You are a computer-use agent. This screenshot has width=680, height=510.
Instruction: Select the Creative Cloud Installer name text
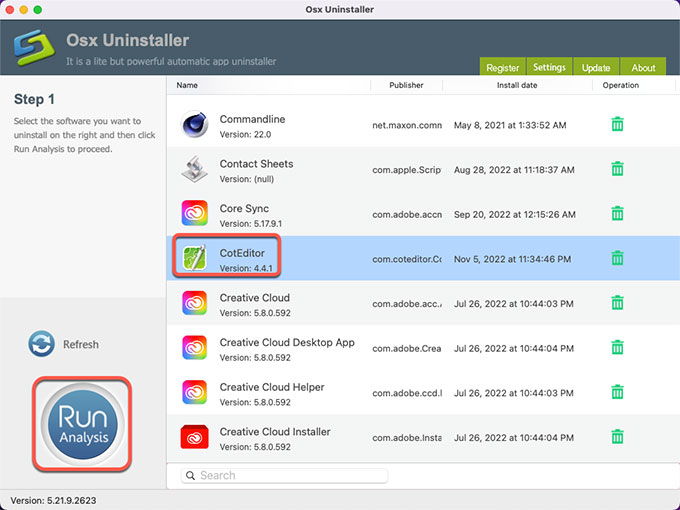tap(275, 432)
